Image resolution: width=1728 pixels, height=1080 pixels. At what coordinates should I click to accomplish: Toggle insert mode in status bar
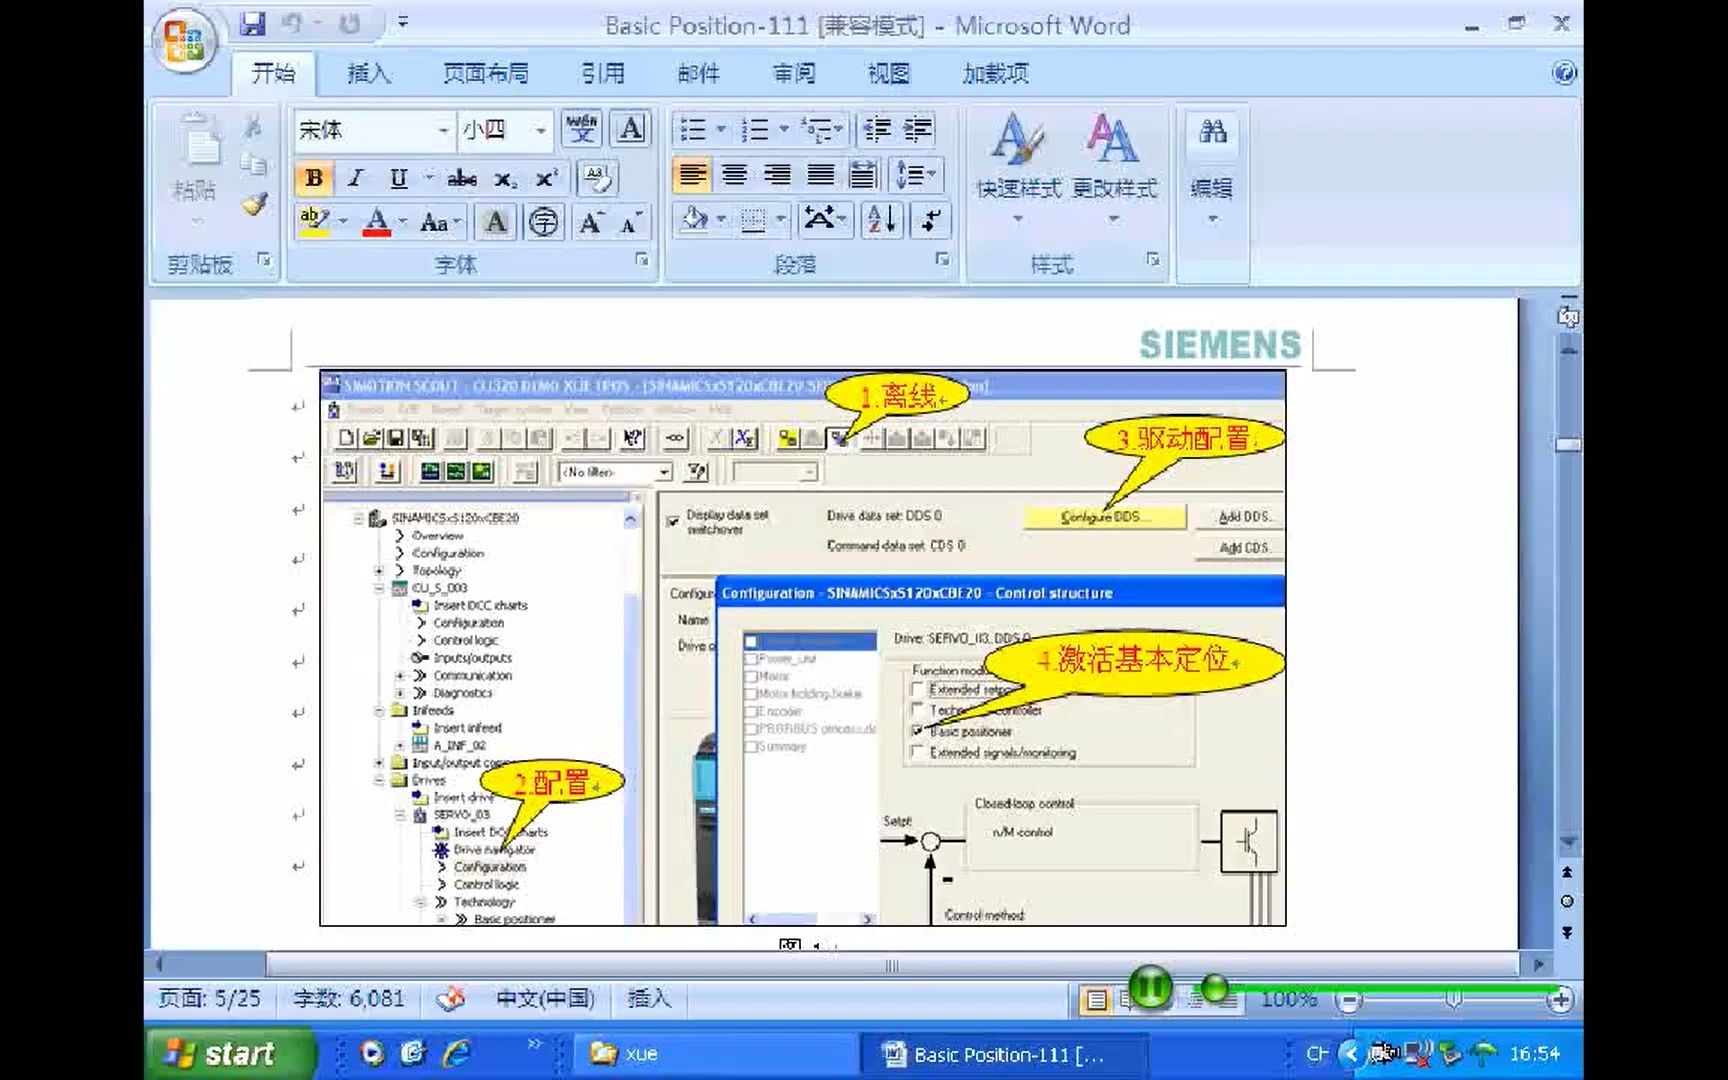[649, 998]
